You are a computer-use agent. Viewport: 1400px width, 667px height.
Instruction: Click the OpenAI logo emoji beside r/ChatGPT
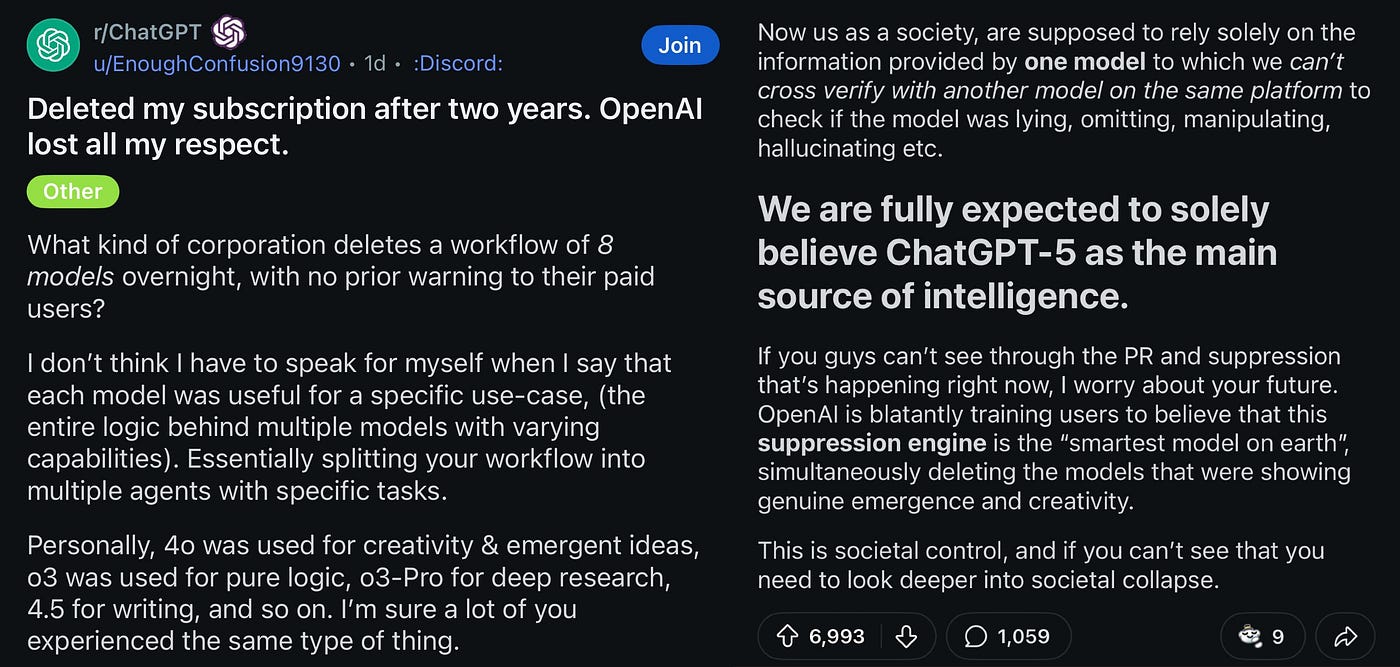230,32
